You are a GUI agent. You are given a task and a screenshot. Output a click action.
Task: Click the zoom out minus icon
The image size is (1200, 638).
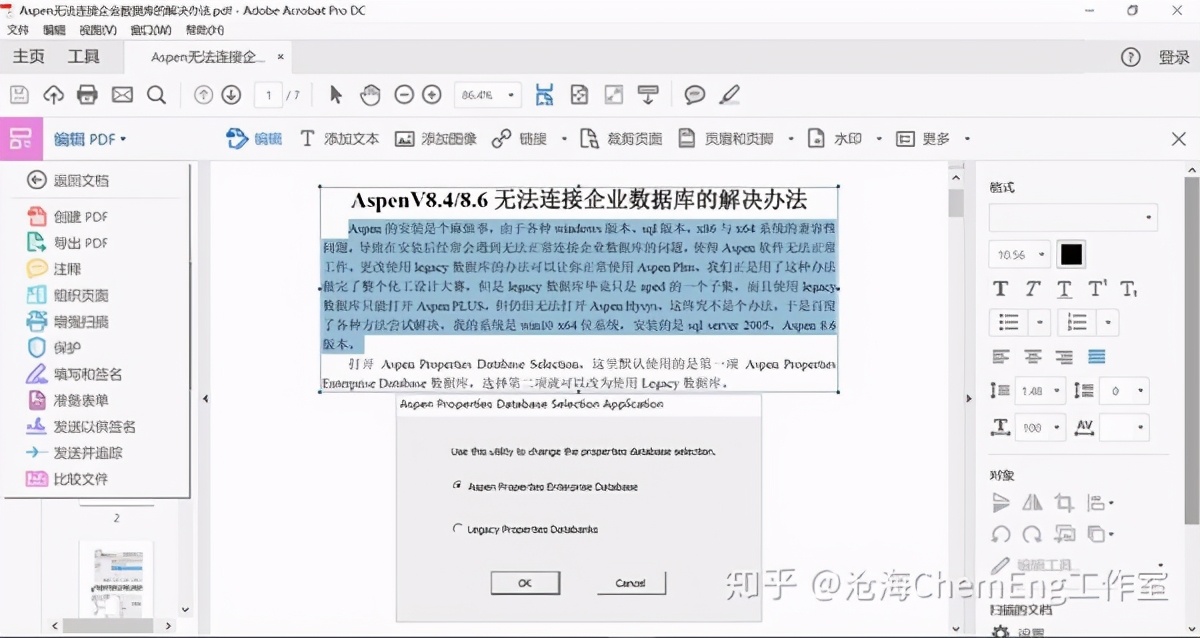point(404,95)
